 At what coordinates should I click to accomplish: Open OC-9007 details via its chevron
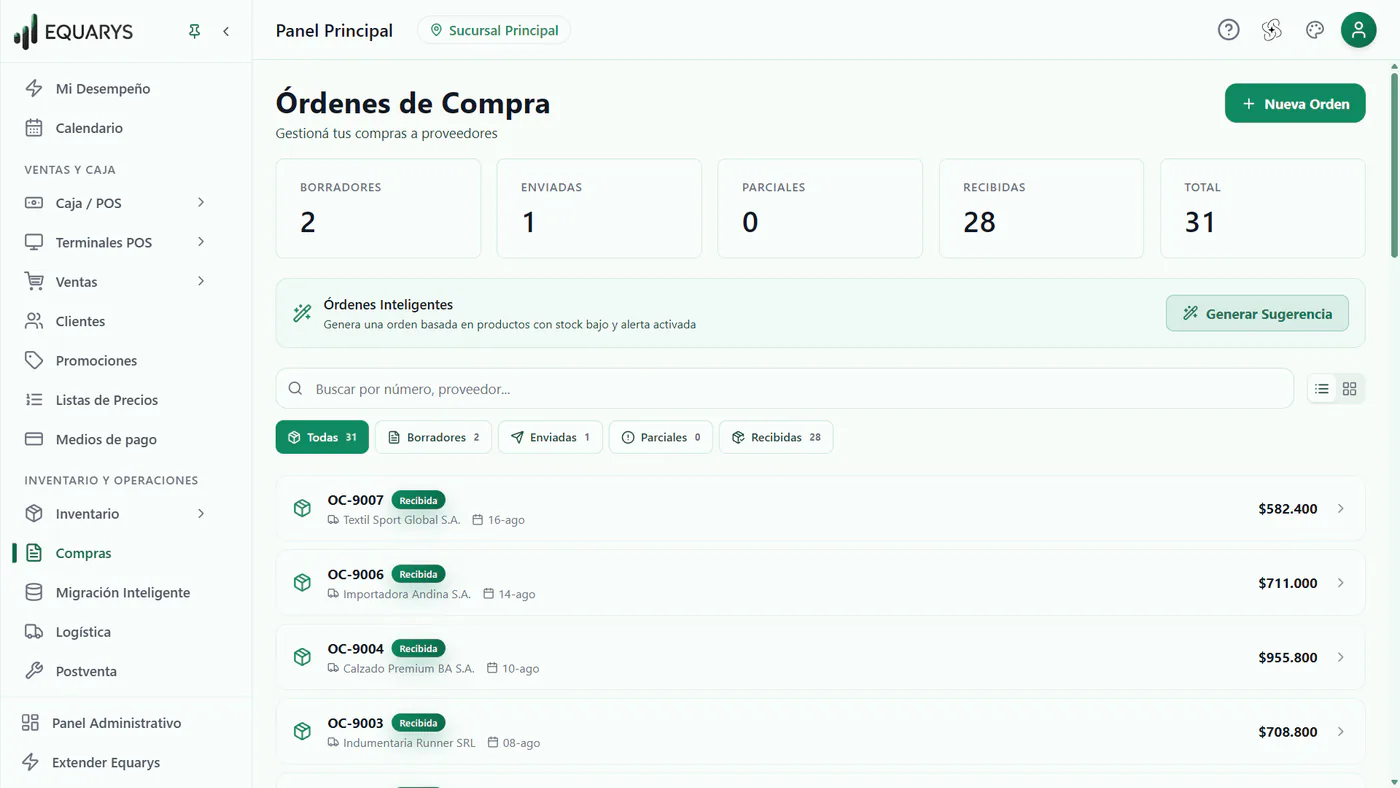[1341, 508]
